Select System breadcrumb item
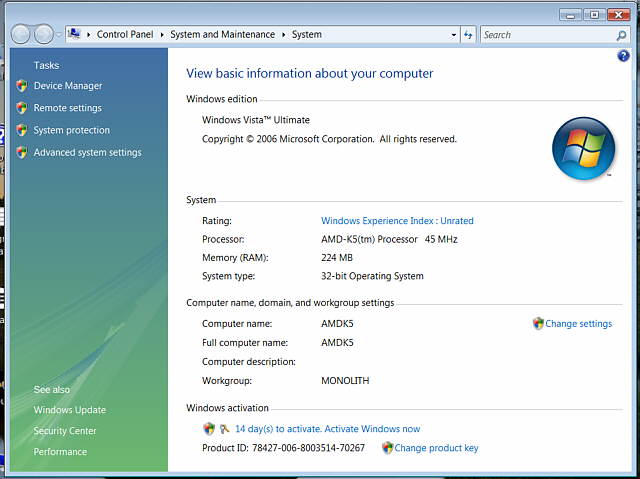 pos(307,35)
